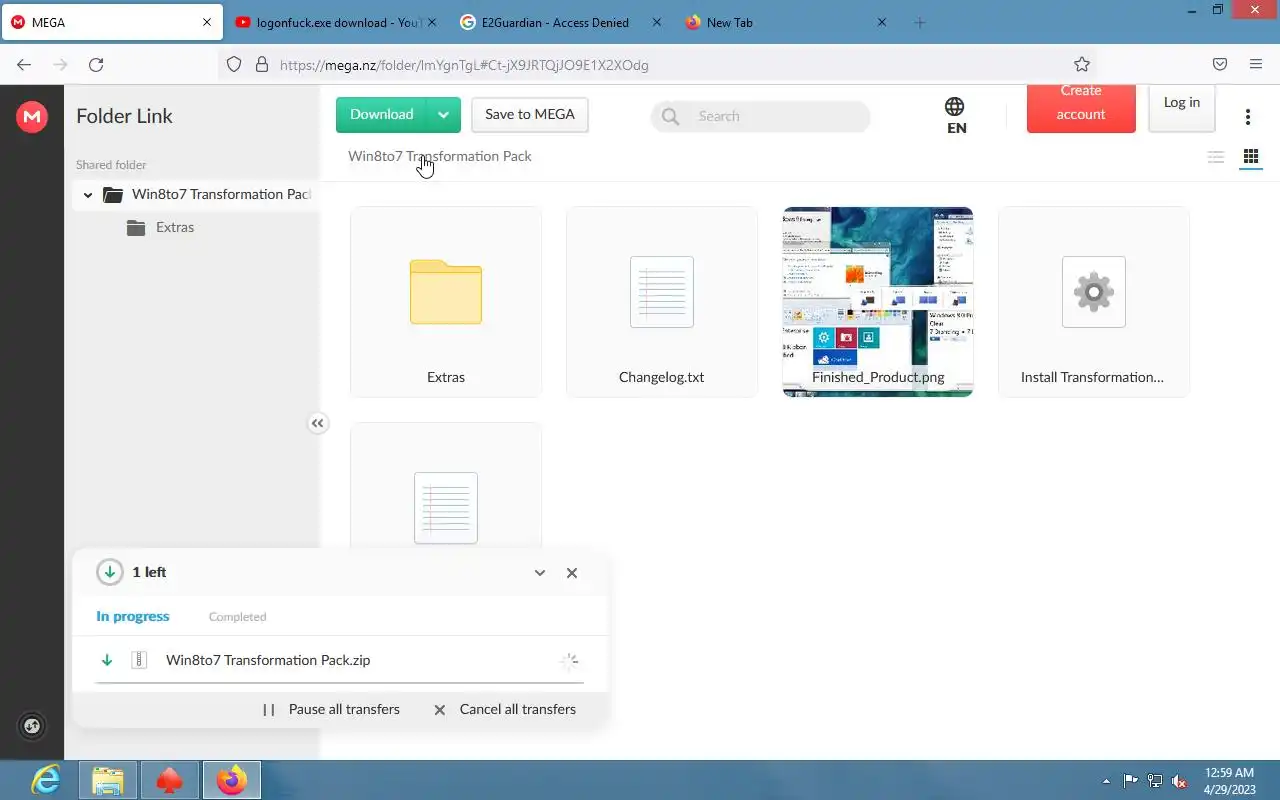1280x800 pixels.
Task: Show hidden tray icons arrow
Action: (x=1106, y=781)
